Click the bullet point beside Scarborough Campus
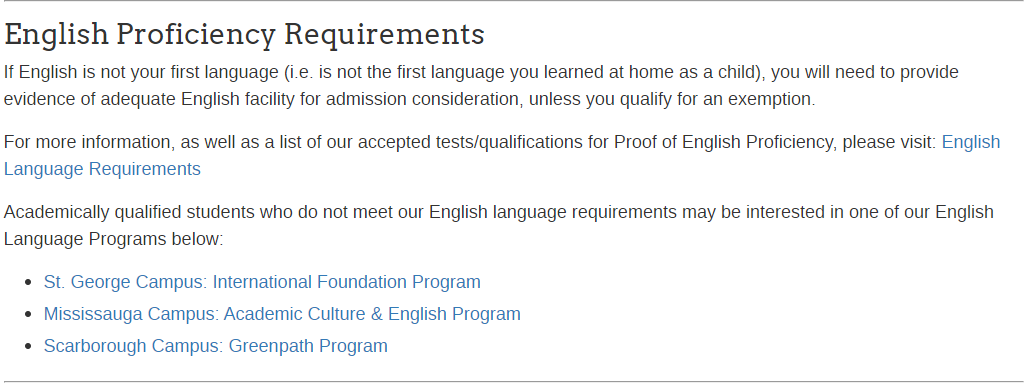Screen dimensions: 1026x384 pyautogui.click(x=27, y=346)
